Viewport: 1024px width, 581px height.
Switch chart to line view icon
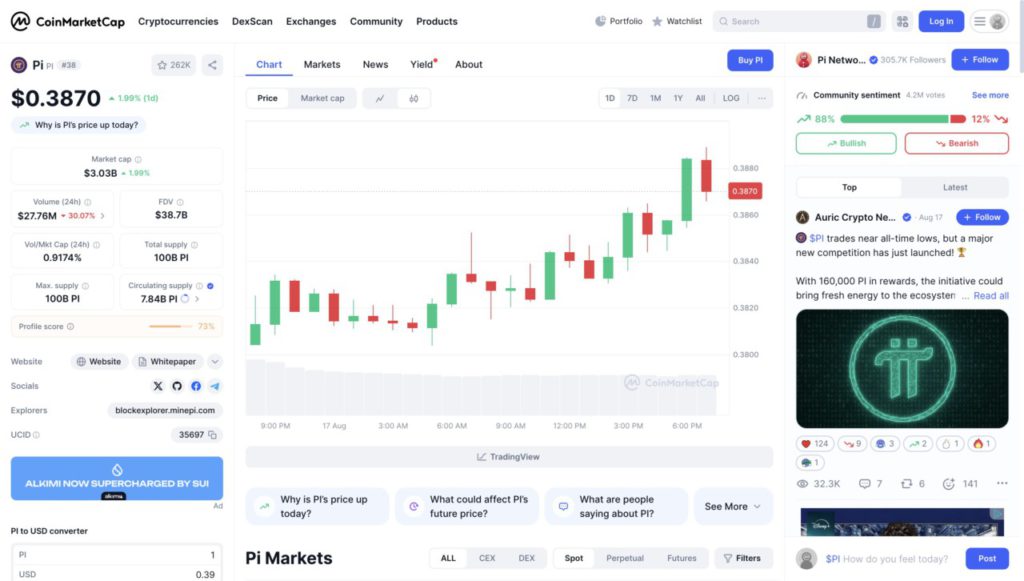pos(380,98)
